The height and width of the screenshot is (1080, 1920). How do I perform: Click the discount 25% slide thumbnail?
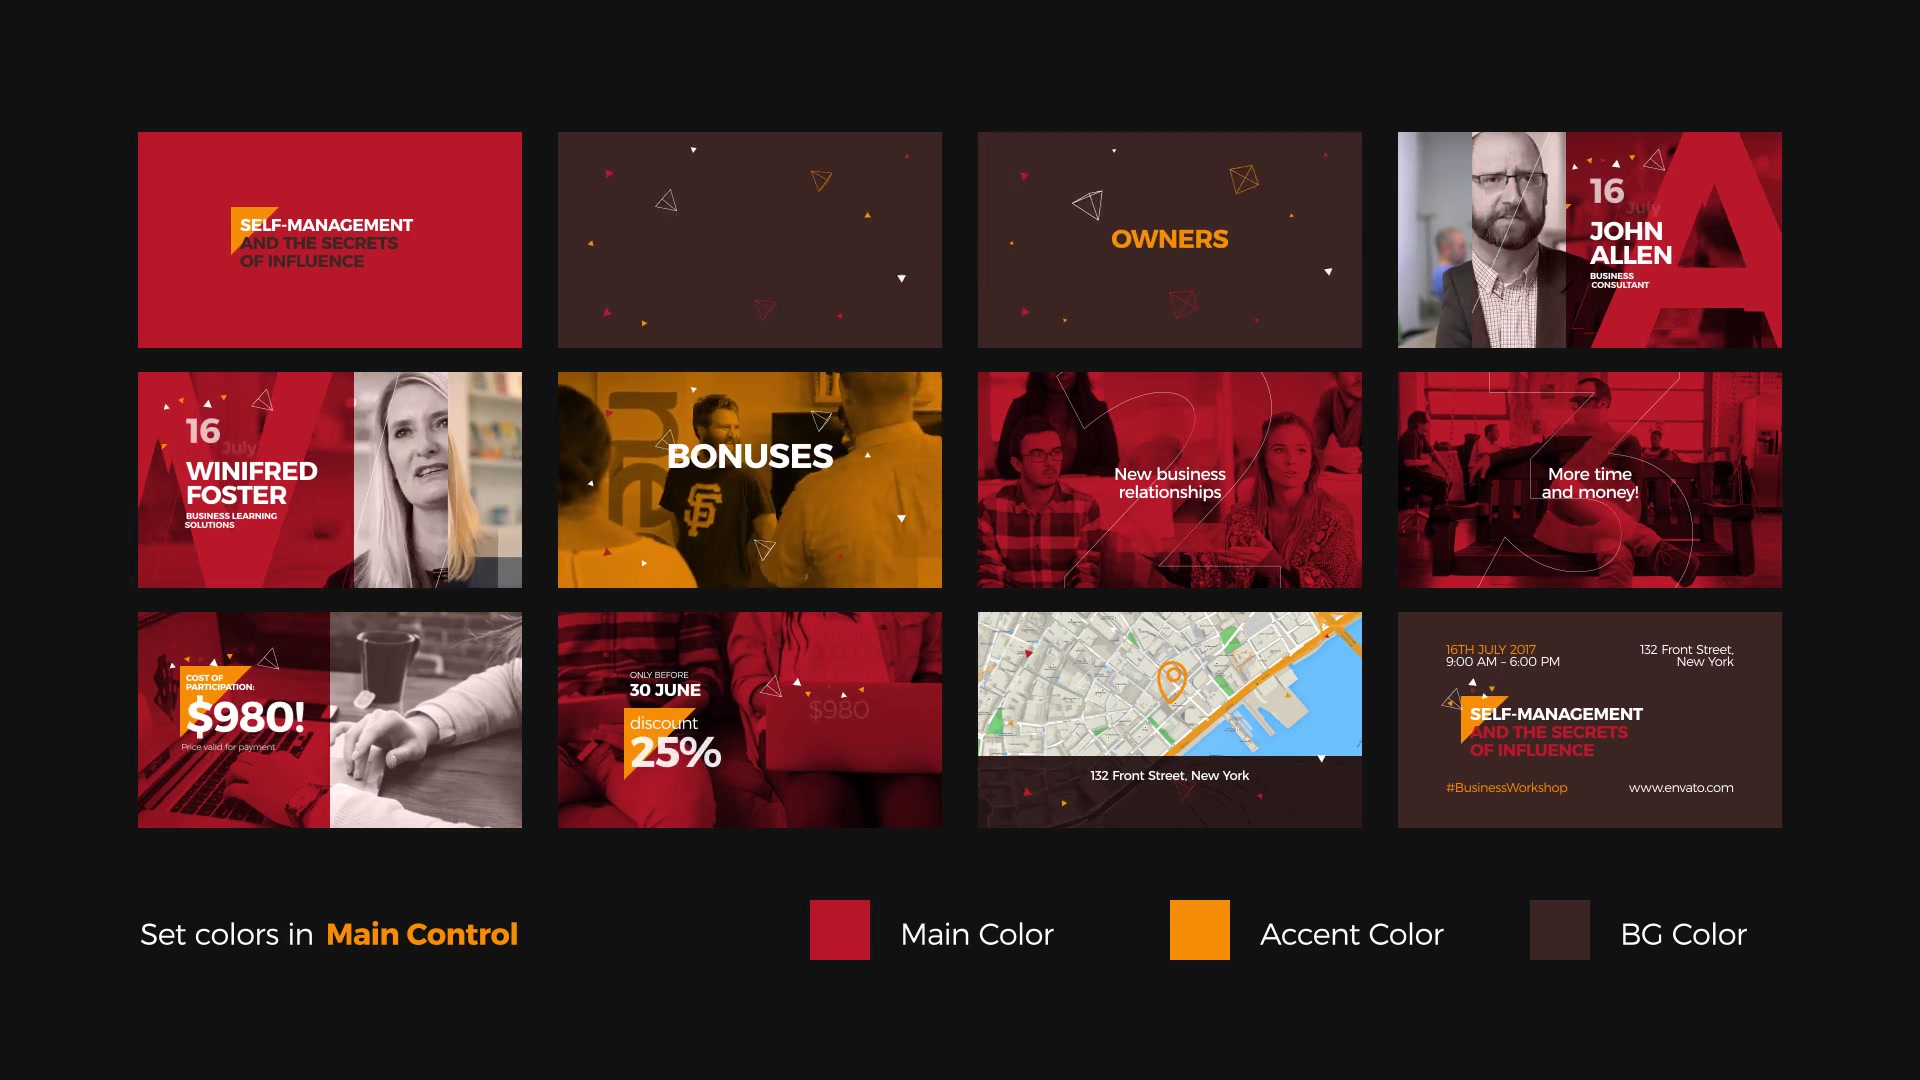[749, 720]
